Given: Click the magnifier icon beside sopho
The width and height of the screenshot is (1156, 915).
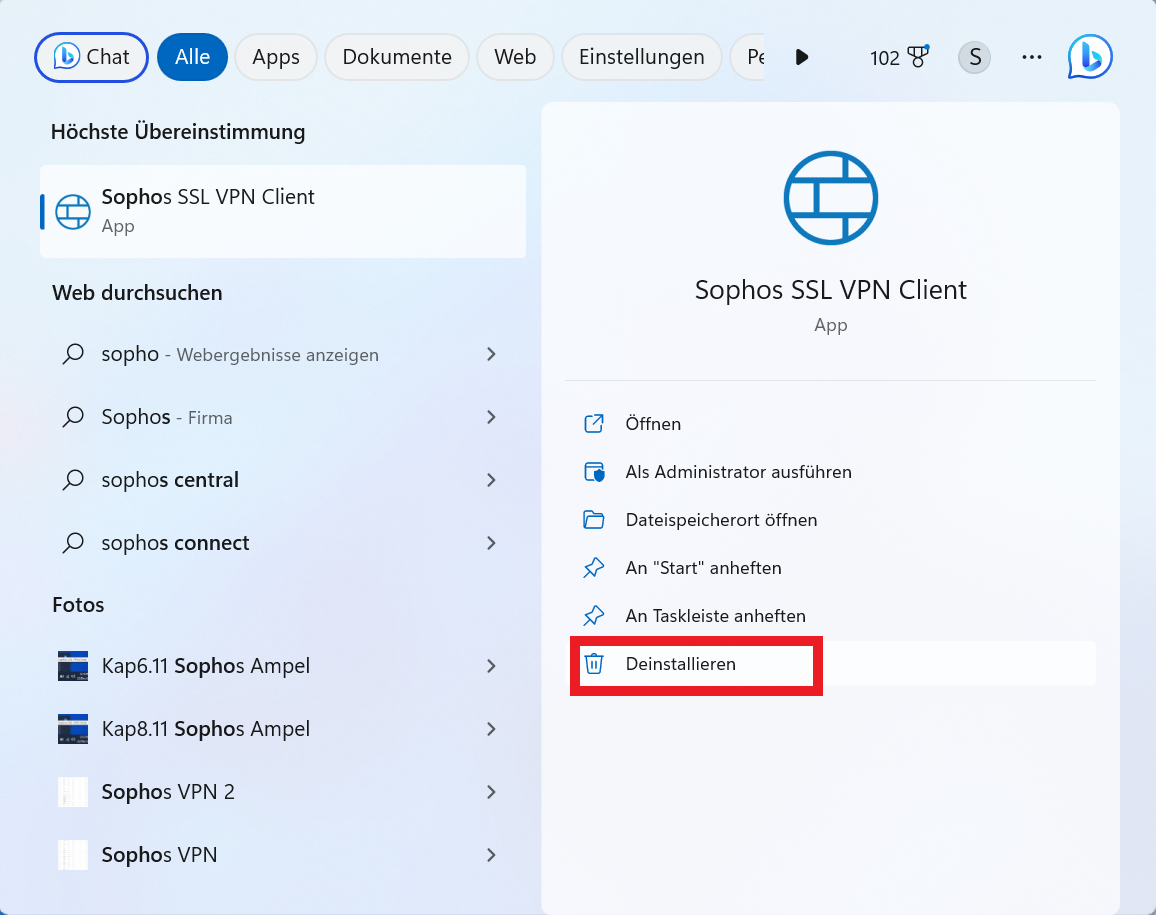Looking at the screenshot, I should click(x=73, y=354).
